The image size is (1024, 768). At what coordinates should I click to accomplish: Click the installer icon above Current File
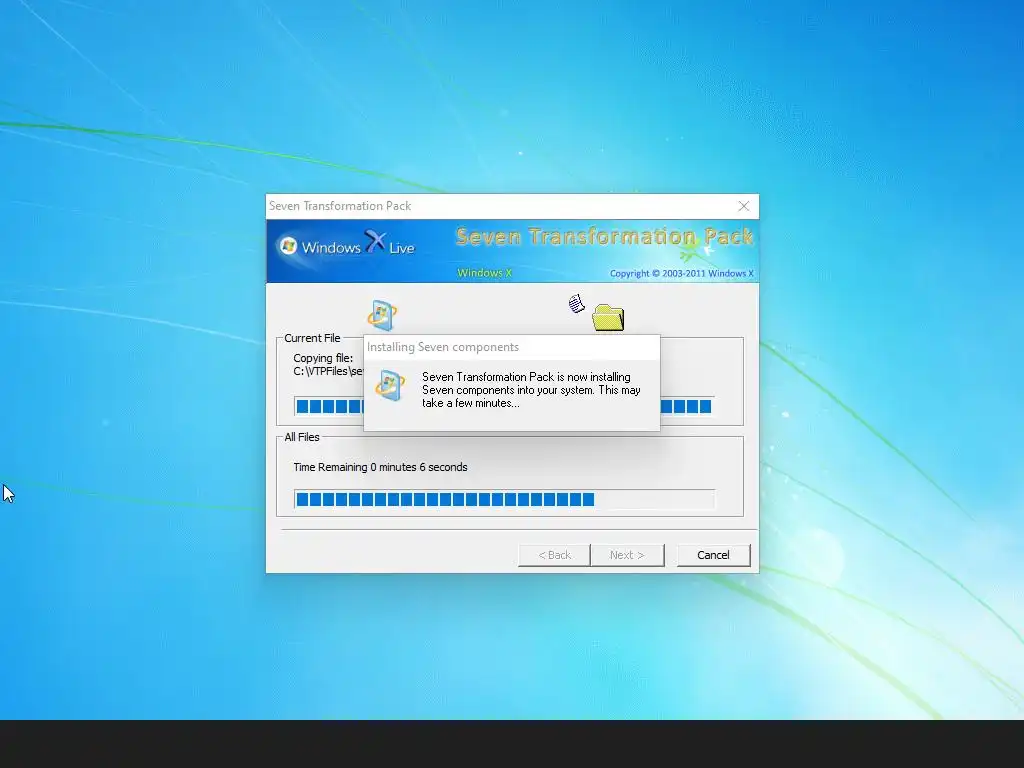(x=382, y=315)
